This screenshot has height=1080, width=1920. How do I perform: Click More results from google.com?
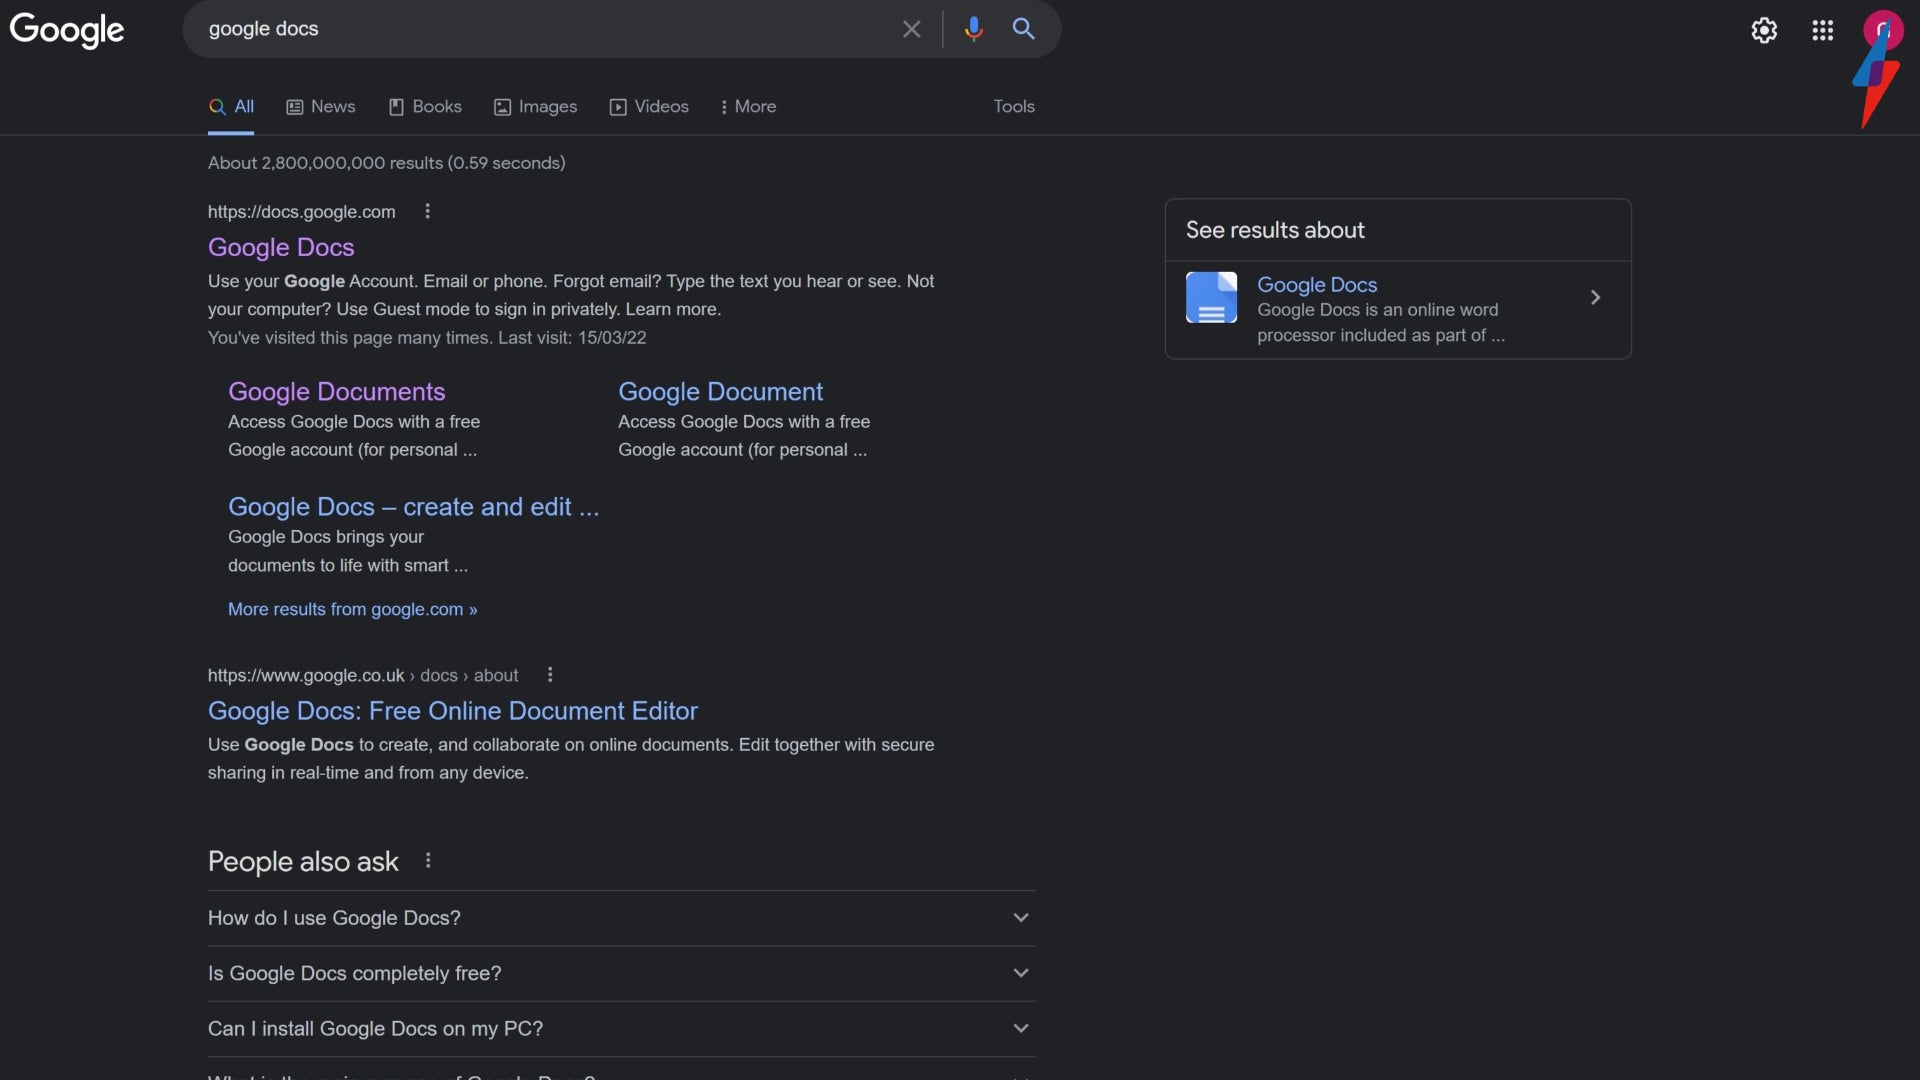[352, 609]
